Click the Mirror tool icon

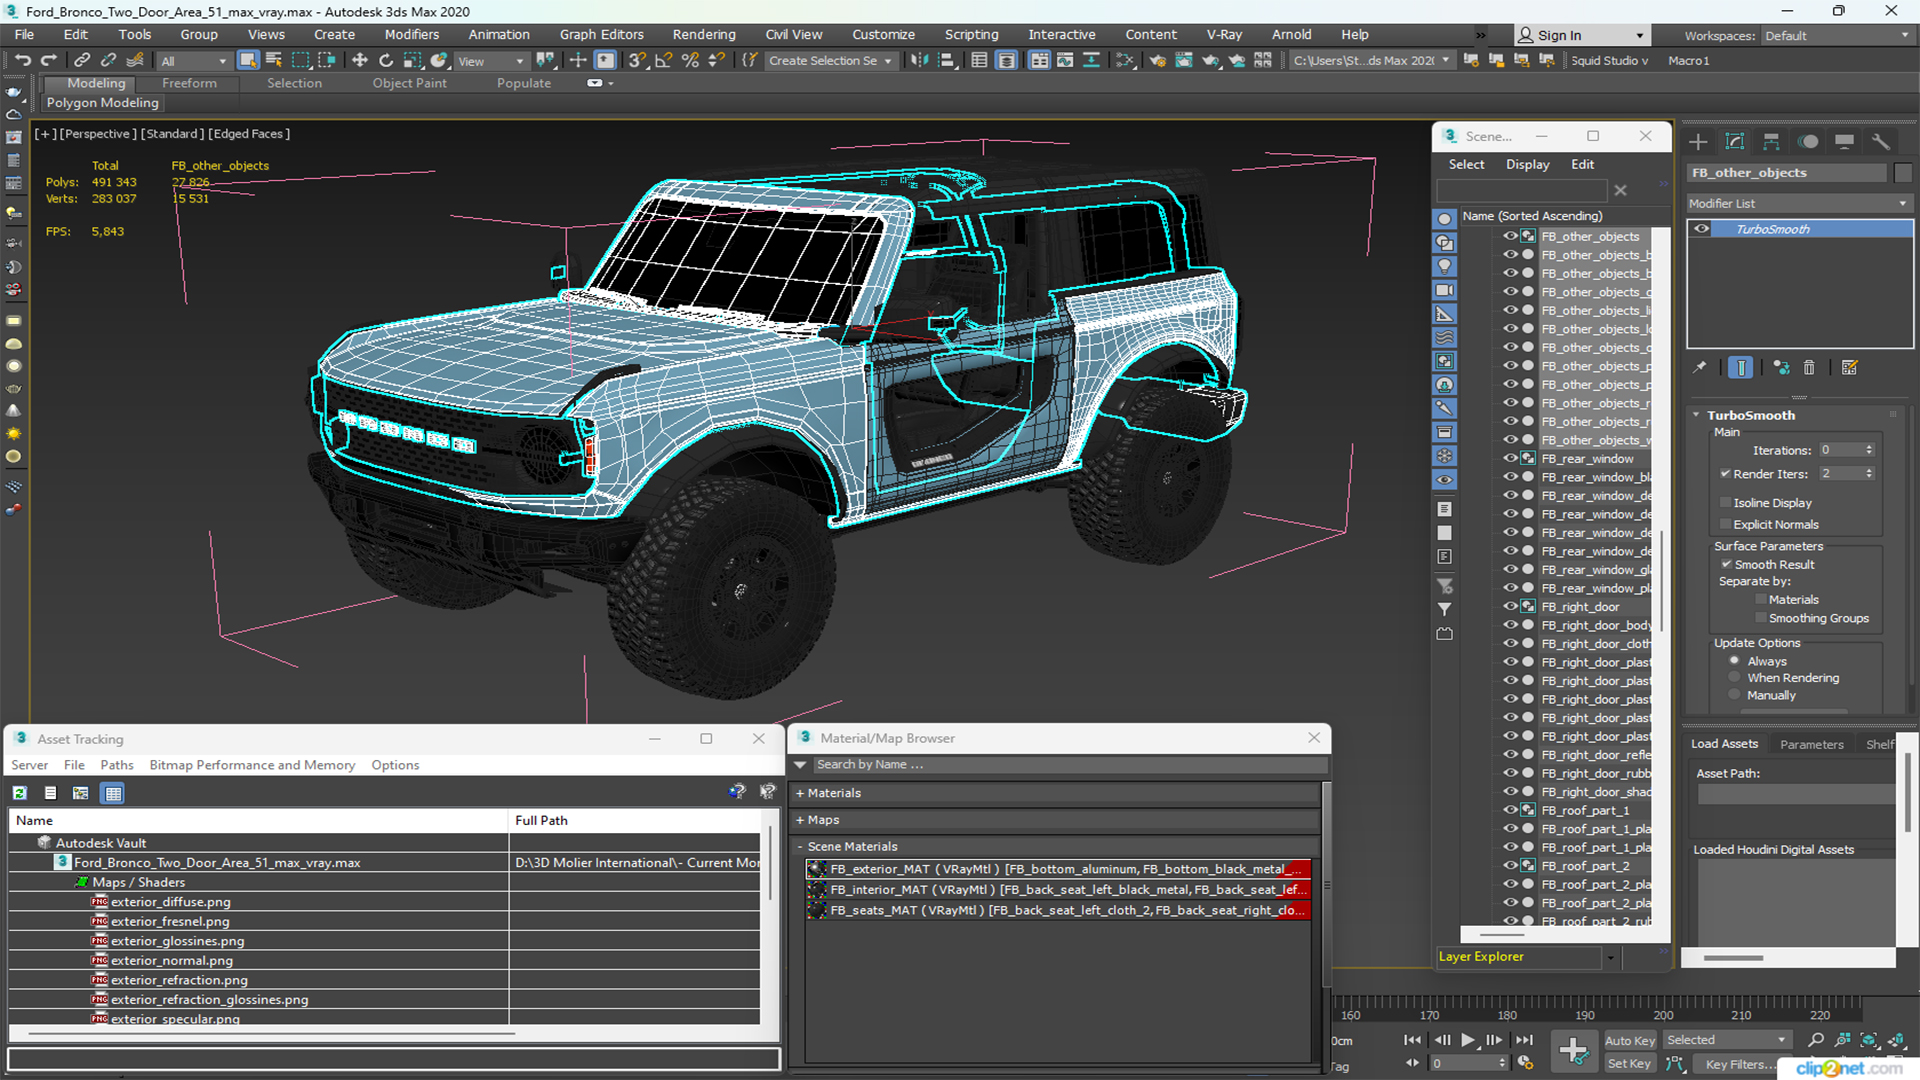919,60
